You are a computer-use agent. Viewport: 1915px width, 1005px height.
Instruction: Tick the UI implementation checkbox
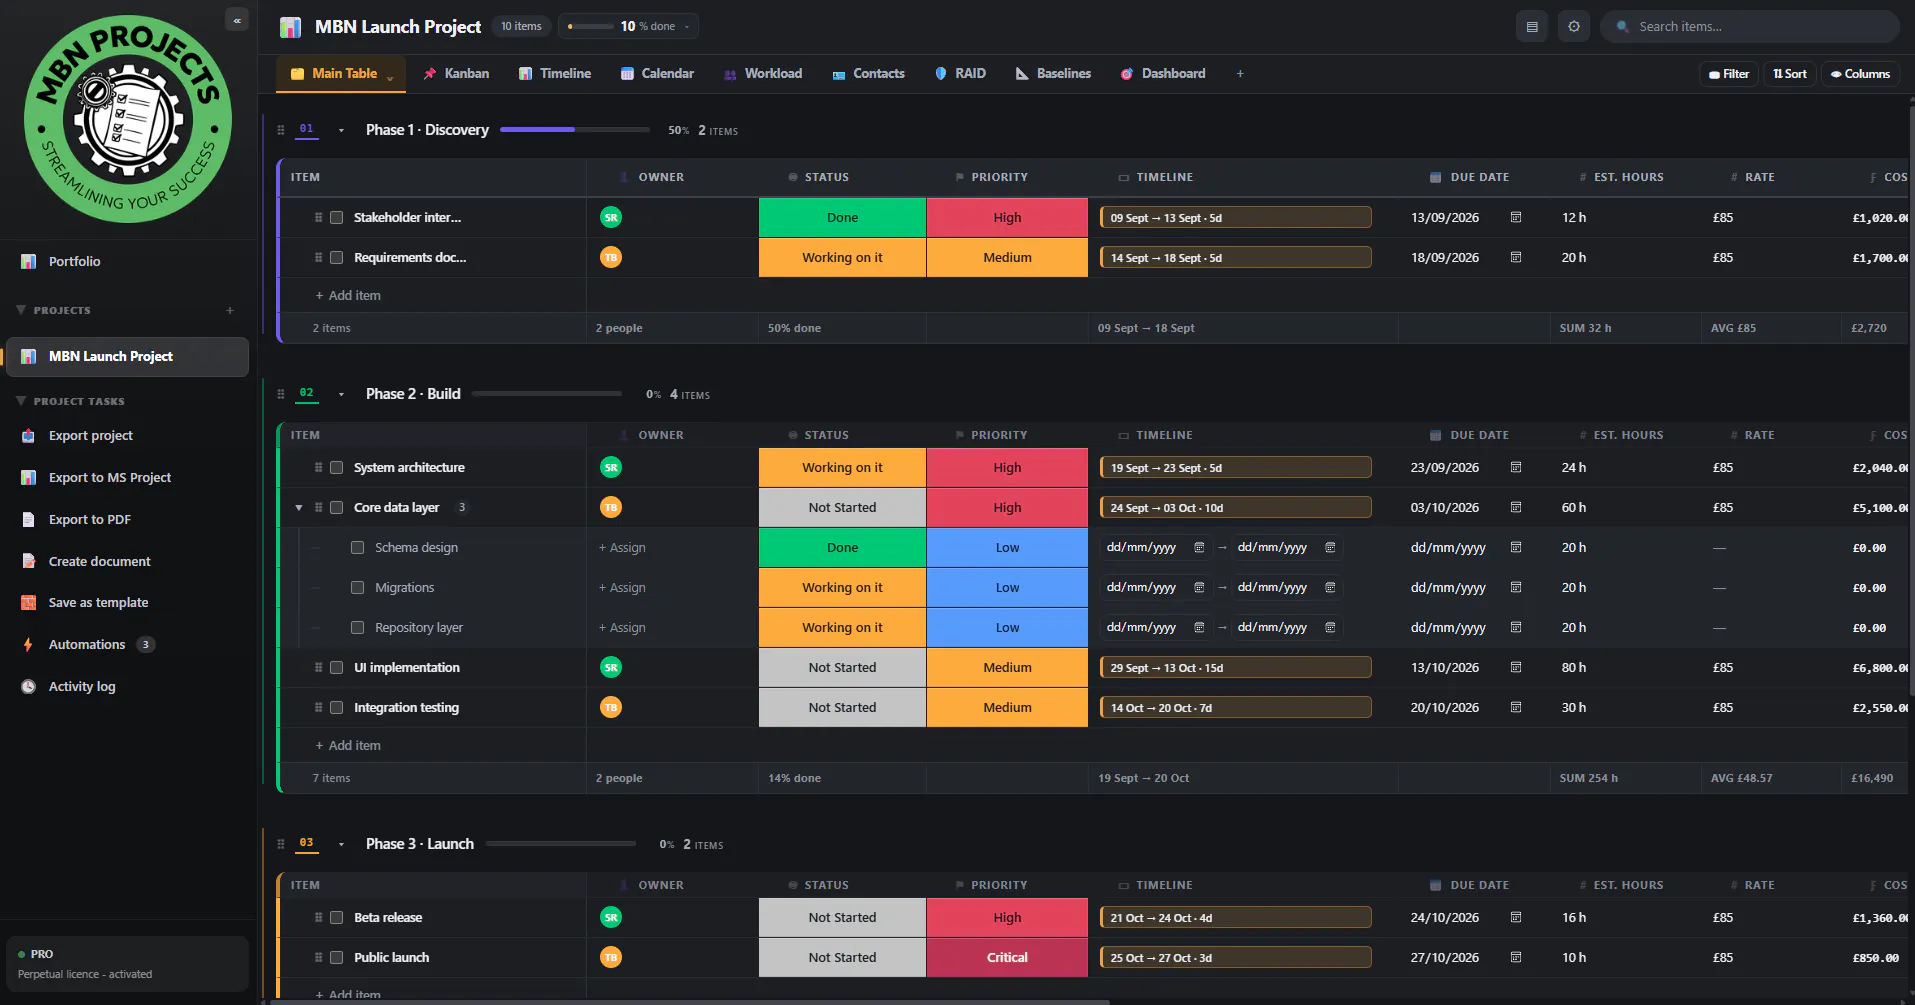[x=337, y=668]
